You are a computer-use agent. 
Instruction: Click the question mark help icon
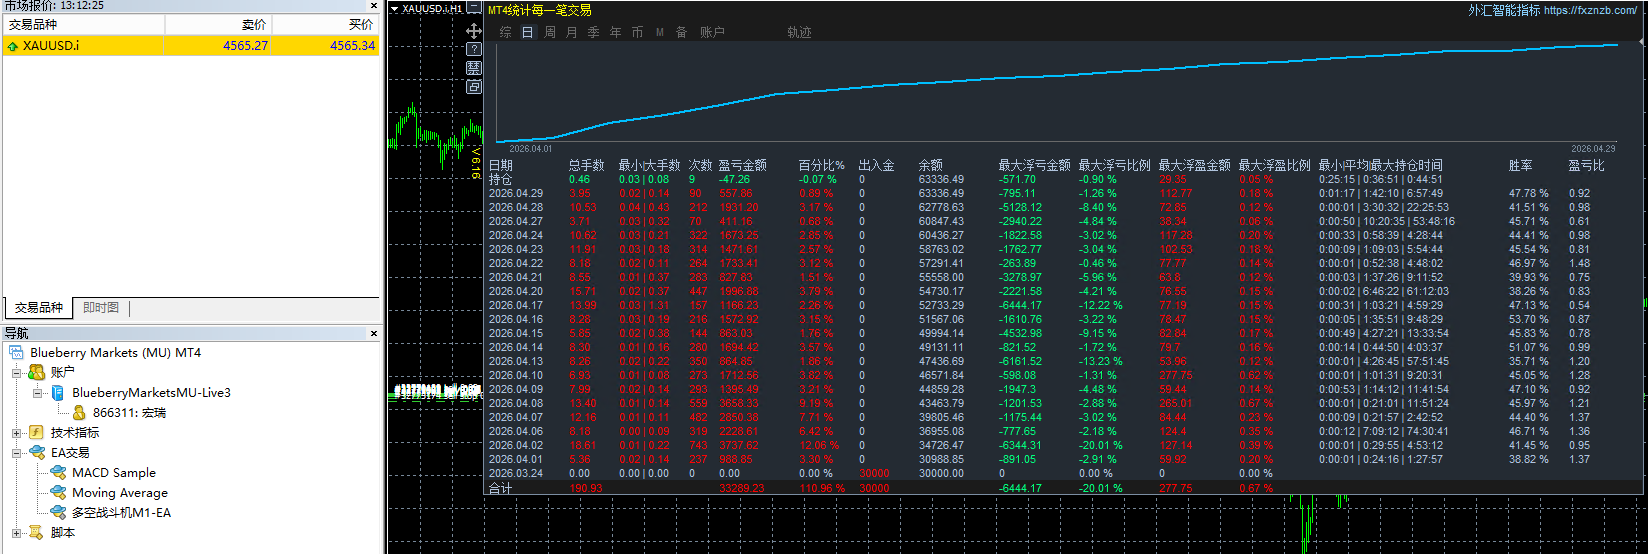pyautogui.click(x=474, y=49)
